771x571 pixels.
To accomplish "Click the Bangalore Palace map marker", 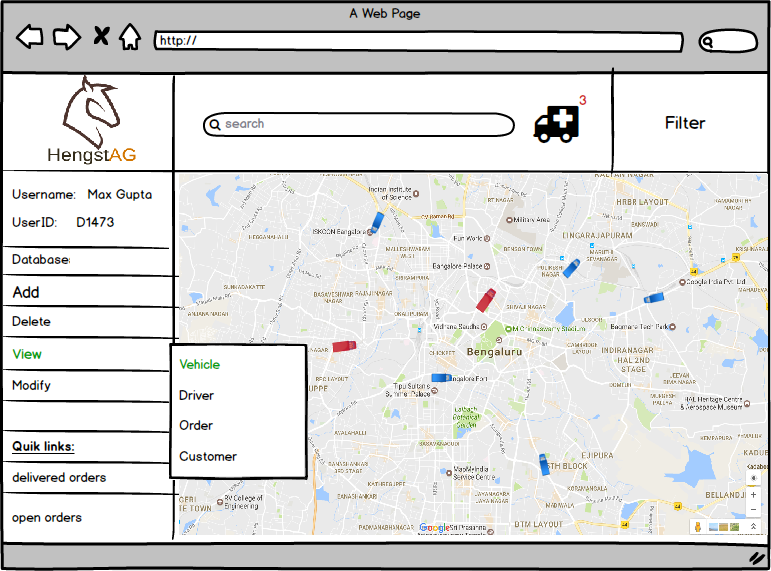I will coord(487,266).
